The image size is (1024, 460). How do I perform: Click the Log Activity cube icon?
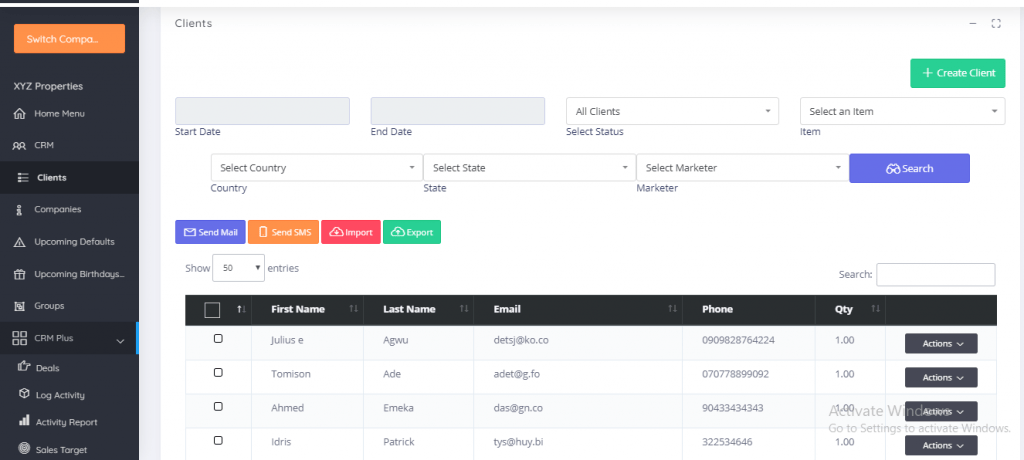coord(25,395)
